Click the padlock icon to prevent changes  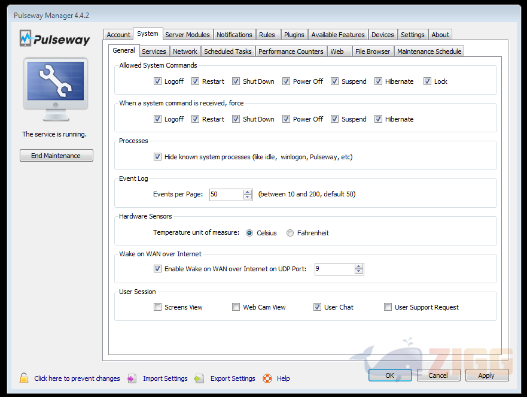(x=24, y=378)
